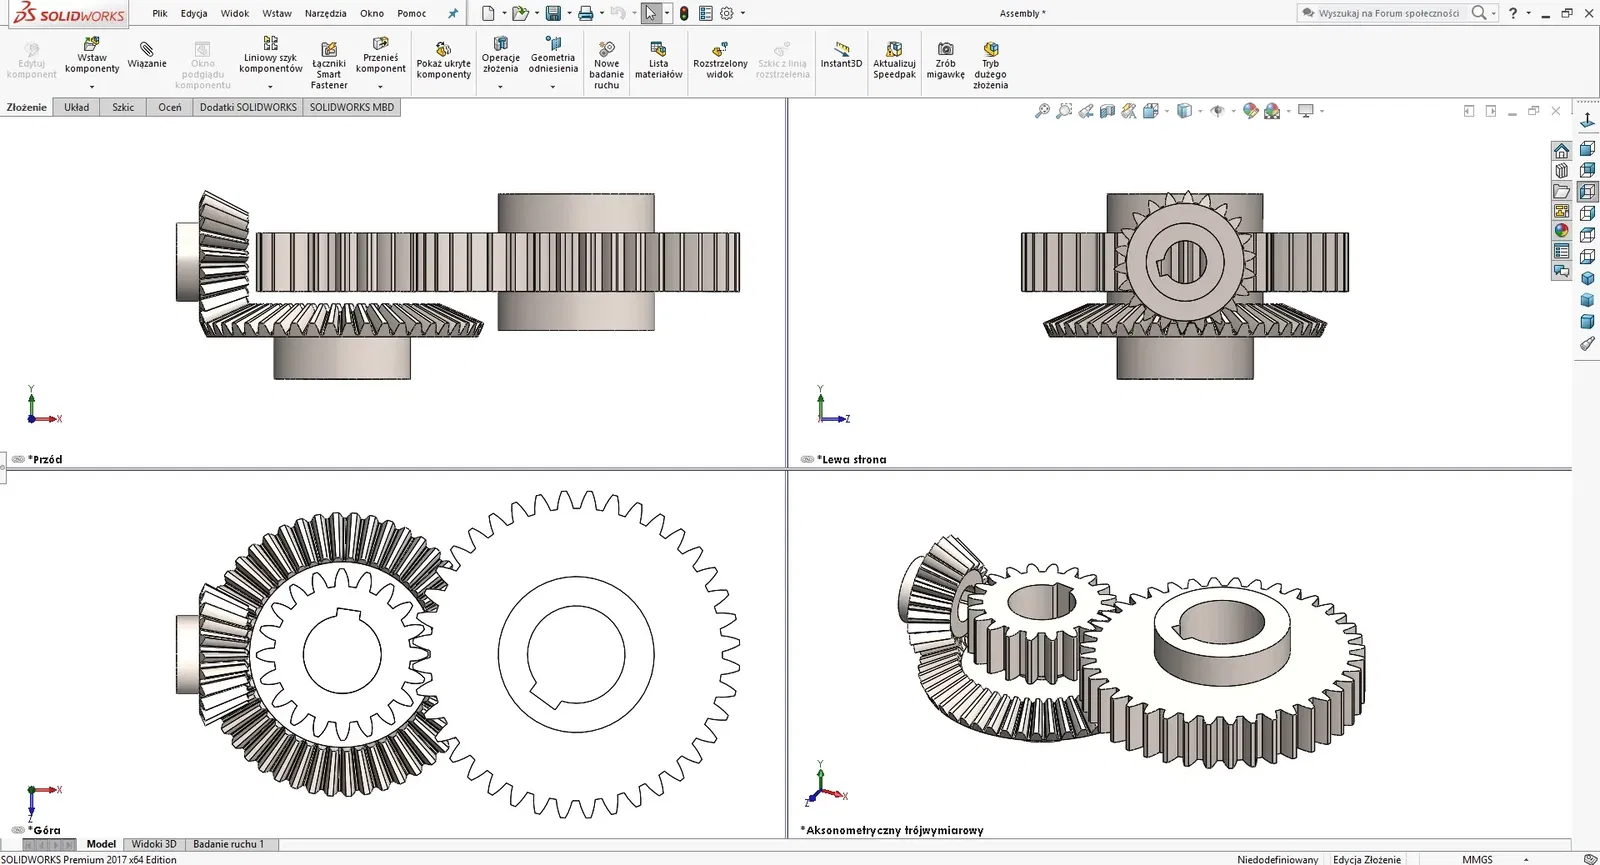Open the Widok menu
This screenshot has height=865, width=1600.
coord(235,13)
